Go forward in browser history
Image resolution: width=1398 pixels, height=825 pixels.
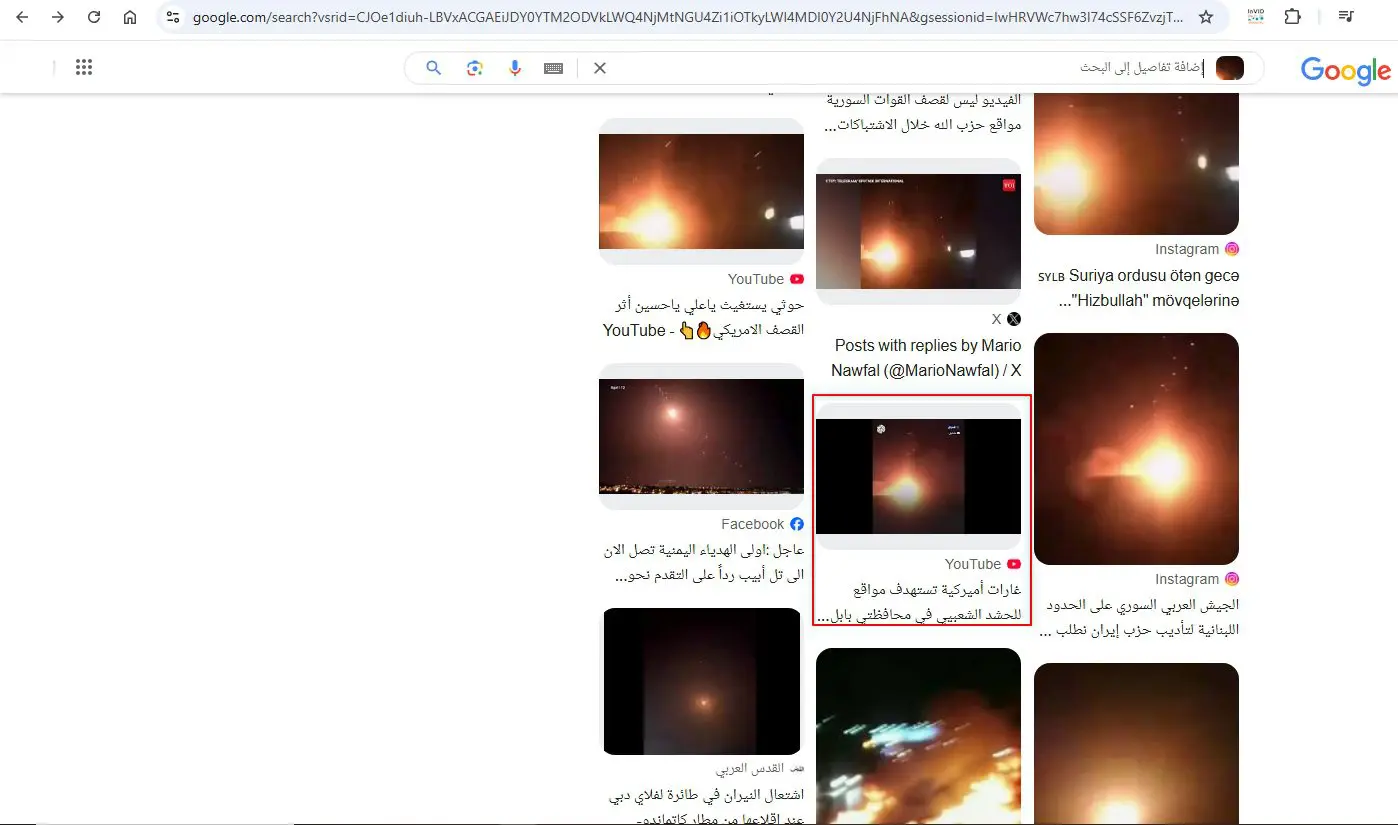point(57,17)
